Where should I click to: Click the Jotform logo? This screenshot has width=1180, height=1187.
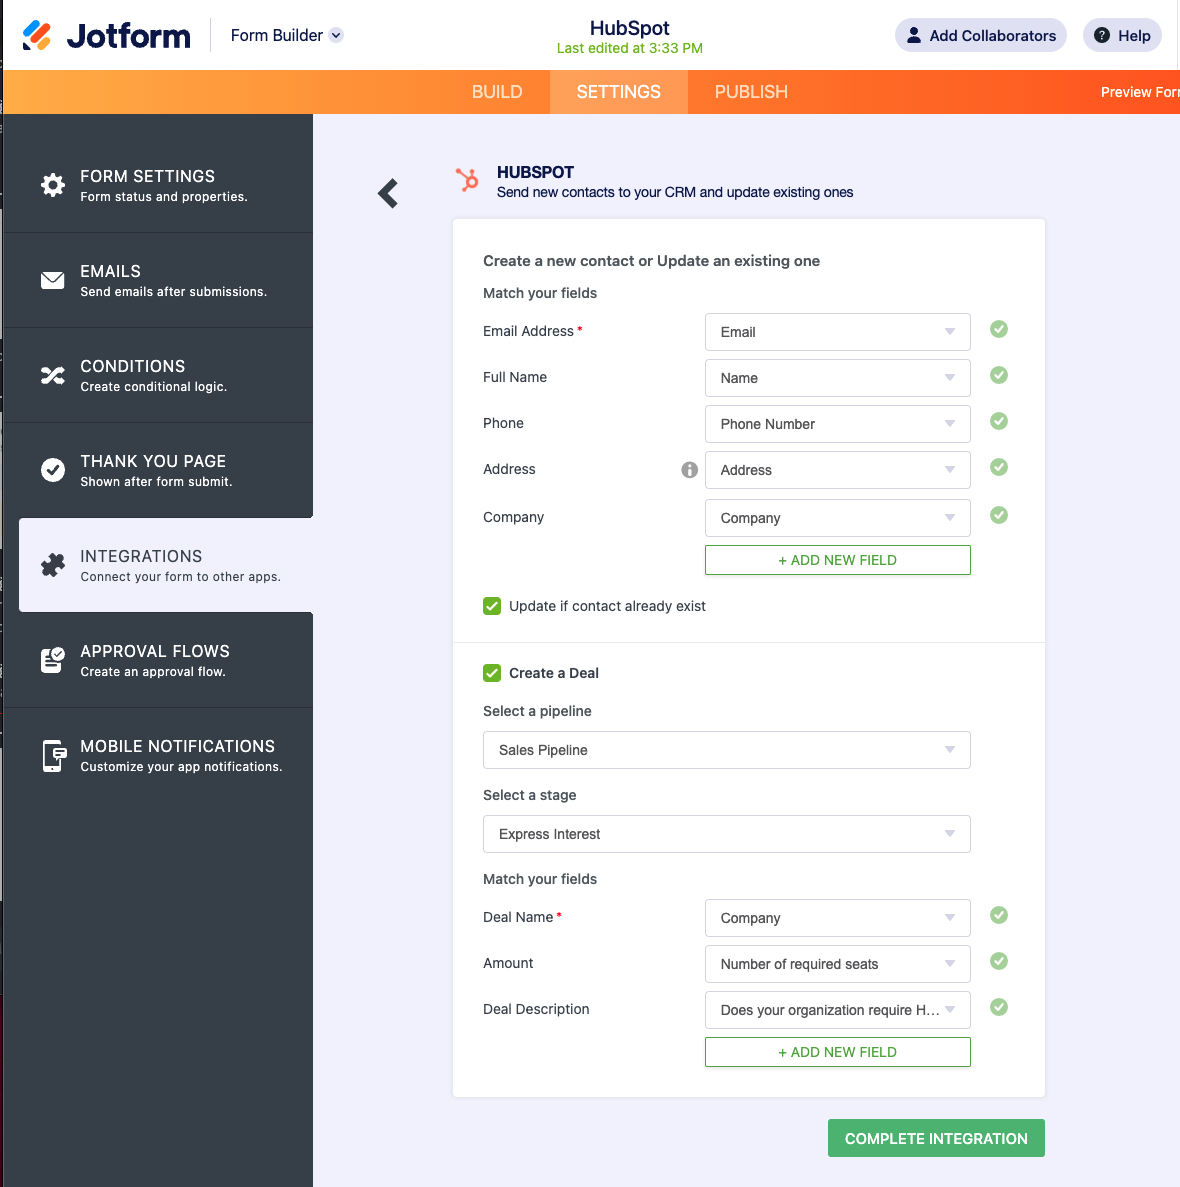coord(107,36)
